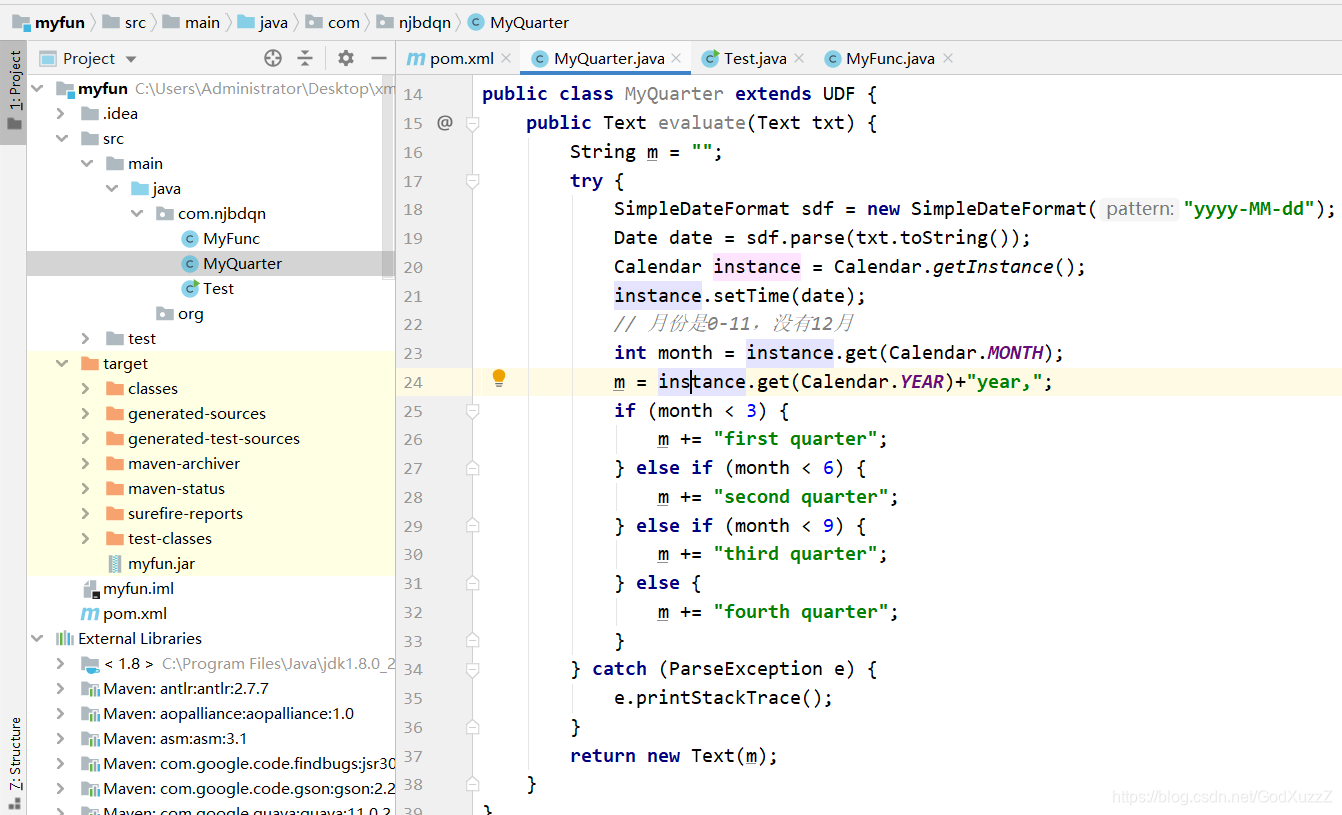
Task: Click myfun in the breadcrumb bar
Action: (x=48, y=22)
